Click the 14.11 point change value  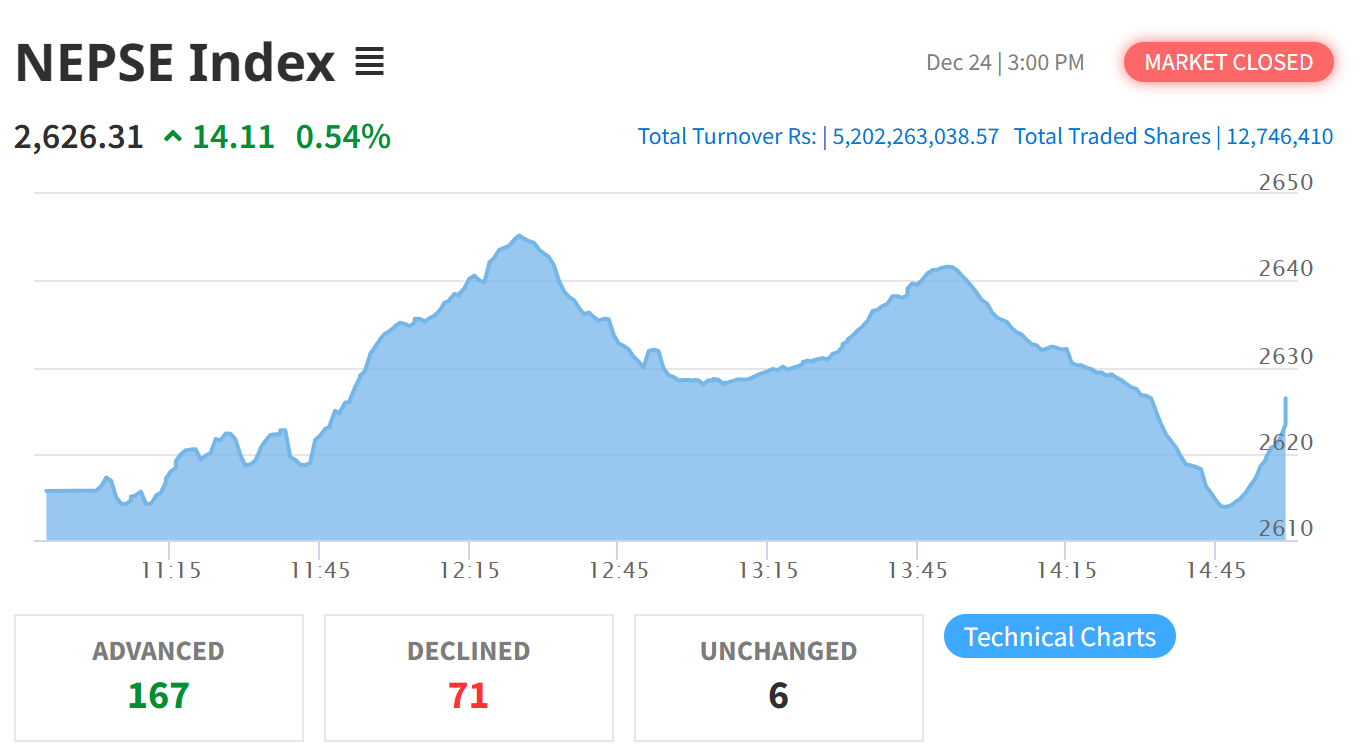pos(233,137)
